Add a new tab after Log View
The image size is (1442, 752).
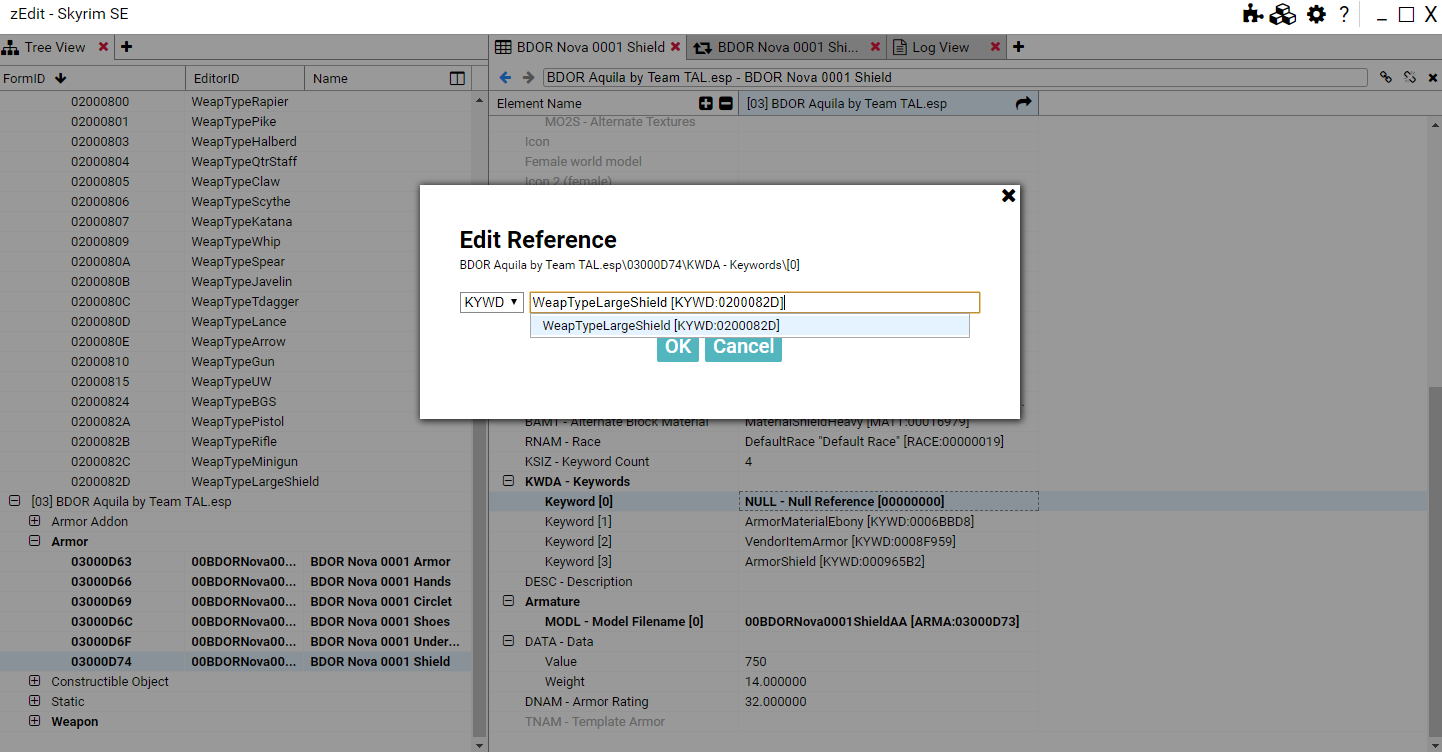1018,47
